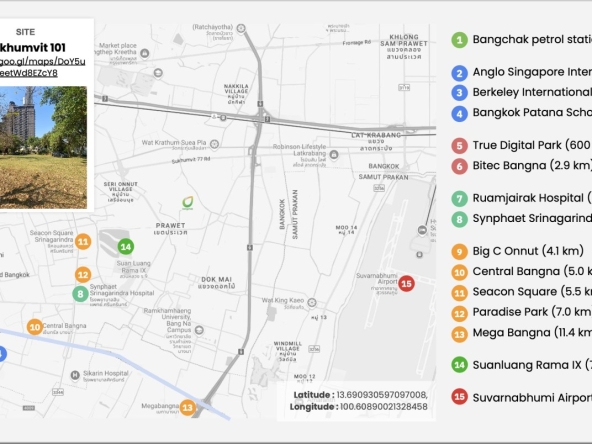This screenshot has height=444, width=592.
Task: Click the Sikarin Hospital H pin
Action: [75, 375]
